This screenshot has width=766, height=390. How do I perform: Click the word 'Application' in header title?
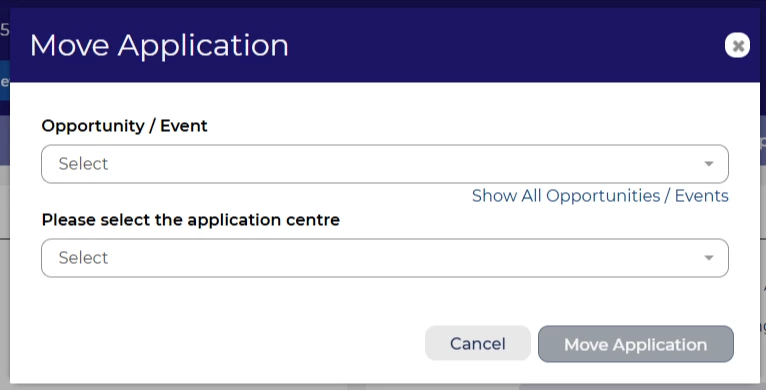click(203, 46)
